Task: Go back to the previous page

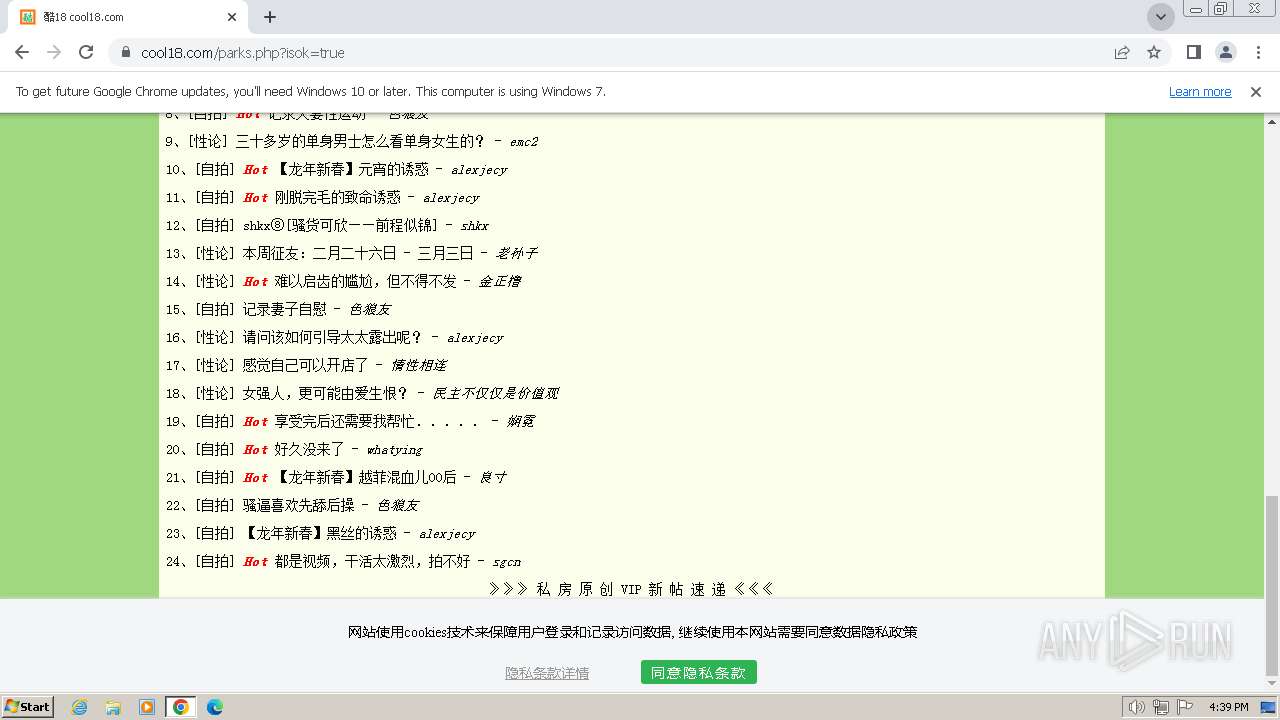Action: 22,52
